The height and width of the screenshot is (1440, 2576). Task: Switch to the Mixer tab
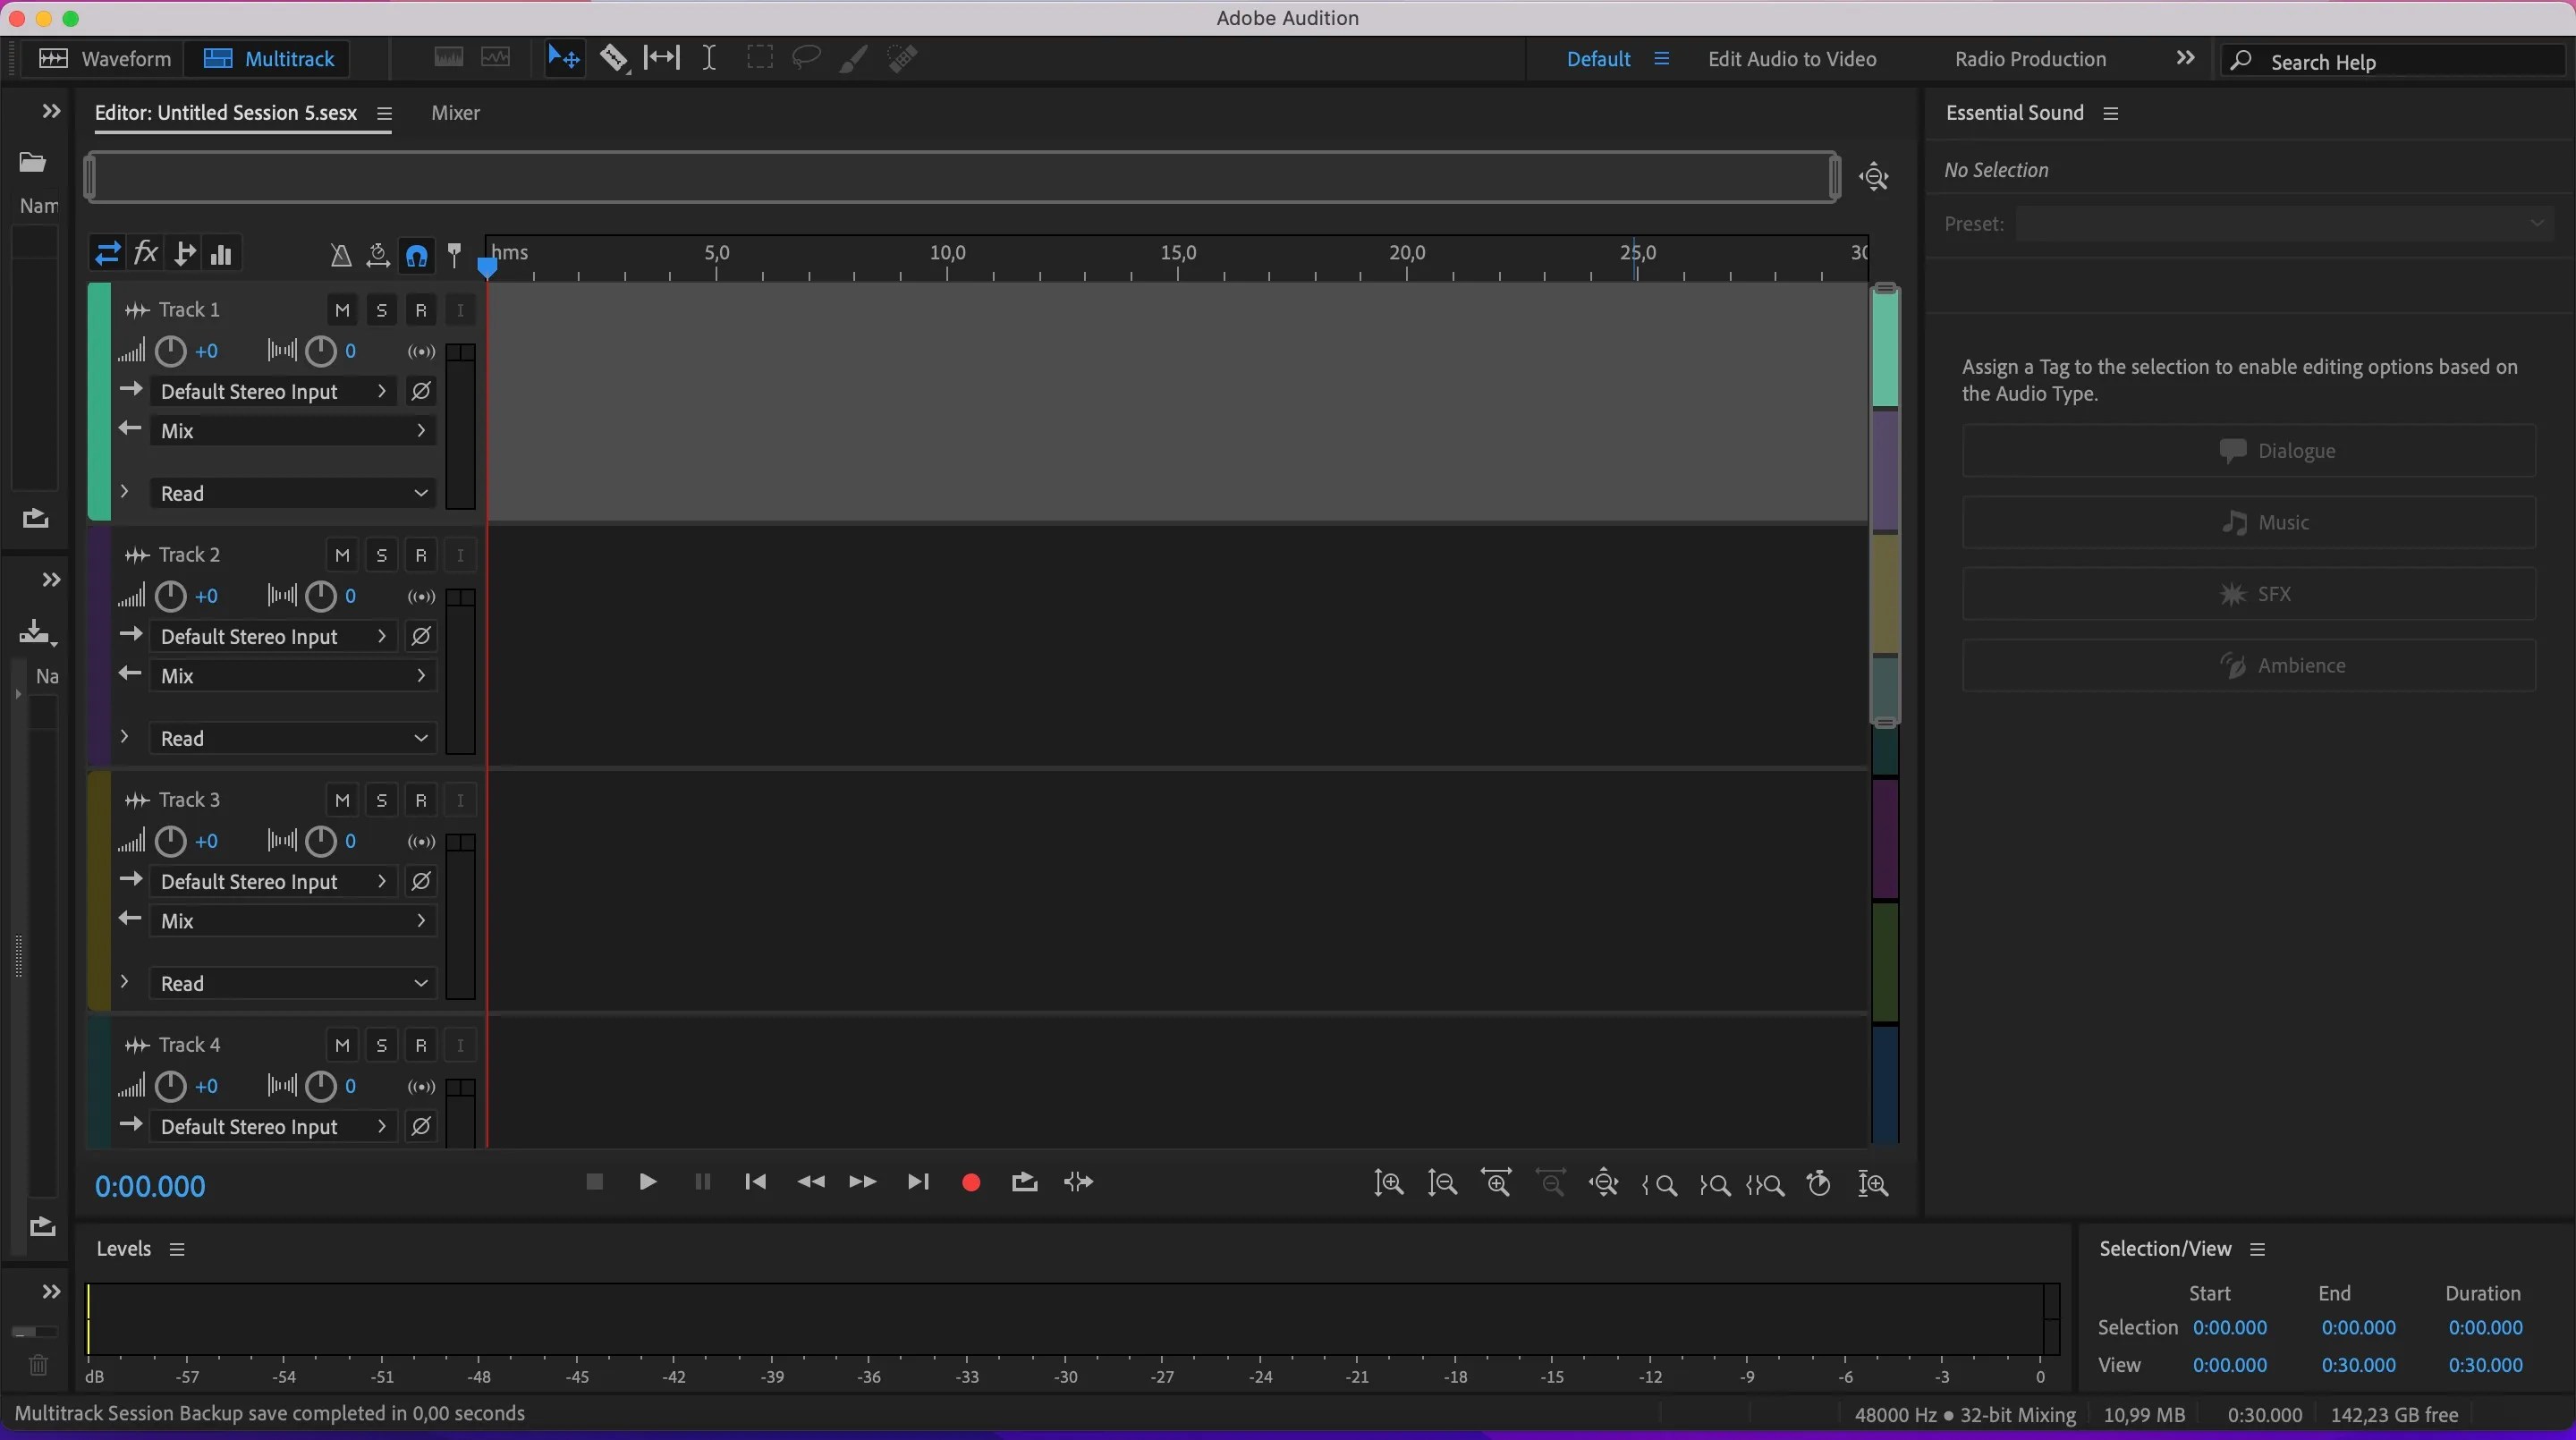click(455, 113)
